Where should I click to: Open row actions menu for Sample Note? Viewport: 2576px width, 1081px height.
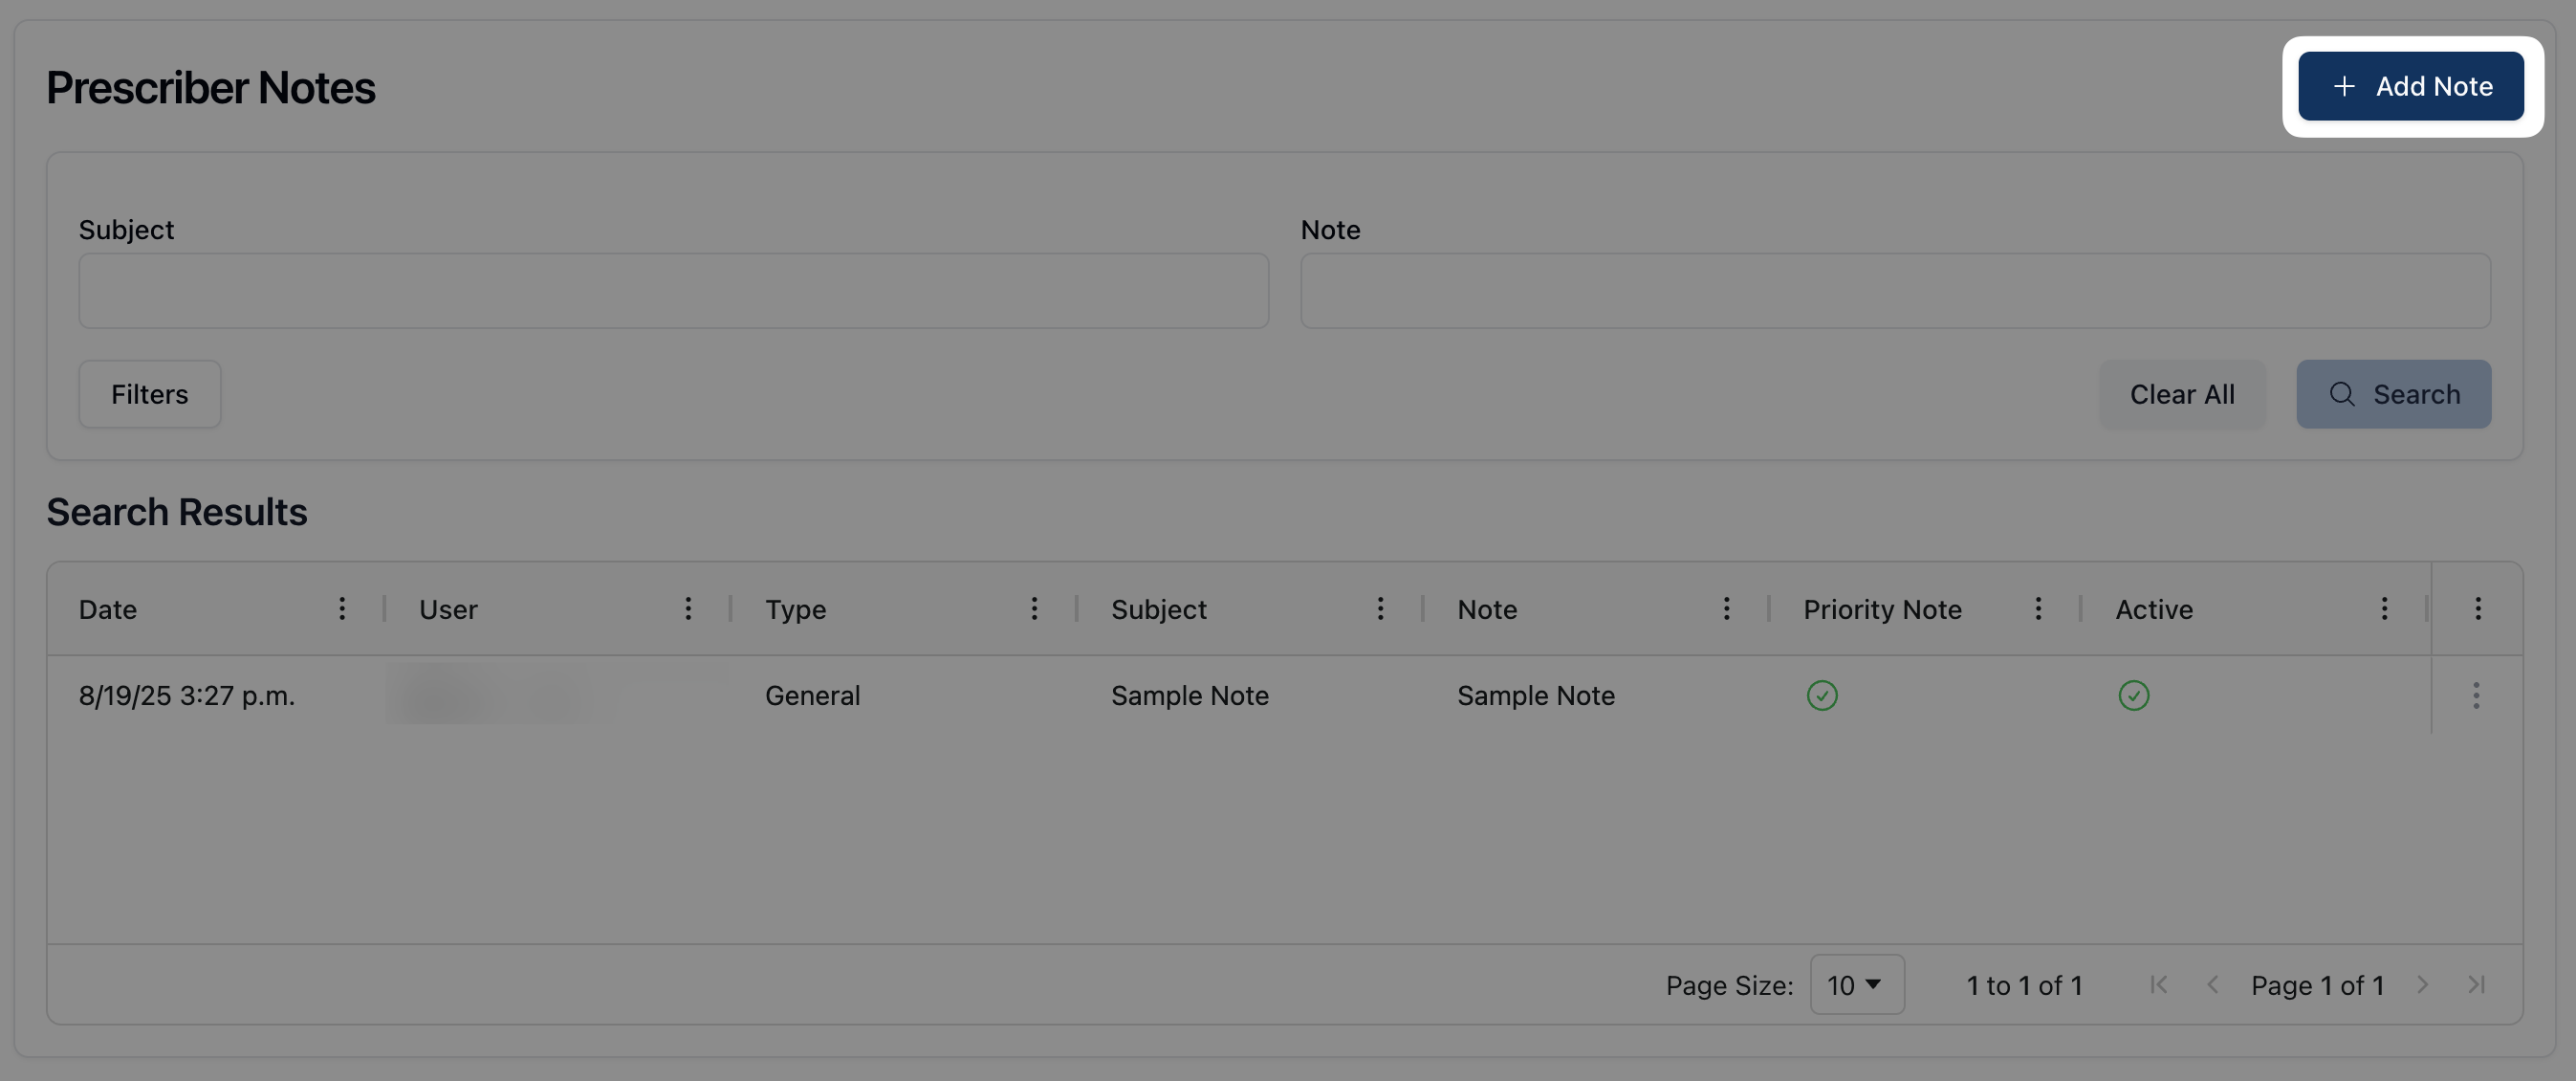point(2476,696)
